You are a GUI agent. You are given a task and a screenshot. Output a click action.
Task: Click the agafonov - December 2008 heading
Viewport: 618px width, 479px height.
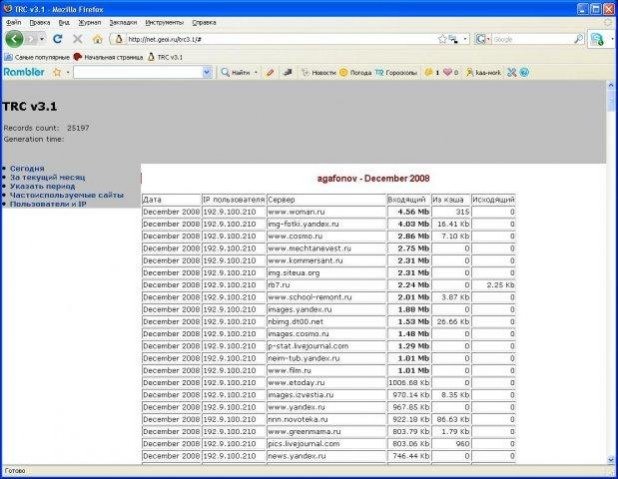[x=373, y=179]
